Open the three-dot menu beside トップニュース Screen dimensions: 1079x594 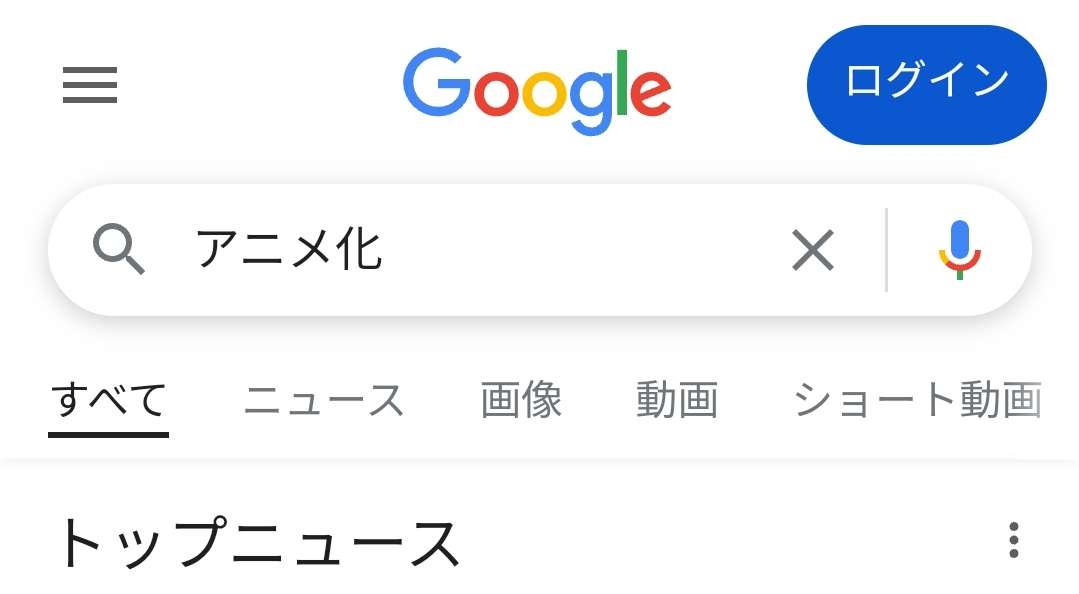click(x=1013, y=540)
